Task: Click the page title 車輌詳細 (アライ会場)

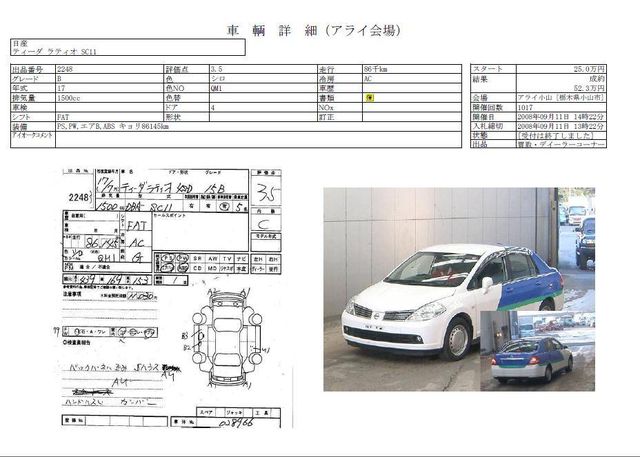Action: [x=313, y=31]
